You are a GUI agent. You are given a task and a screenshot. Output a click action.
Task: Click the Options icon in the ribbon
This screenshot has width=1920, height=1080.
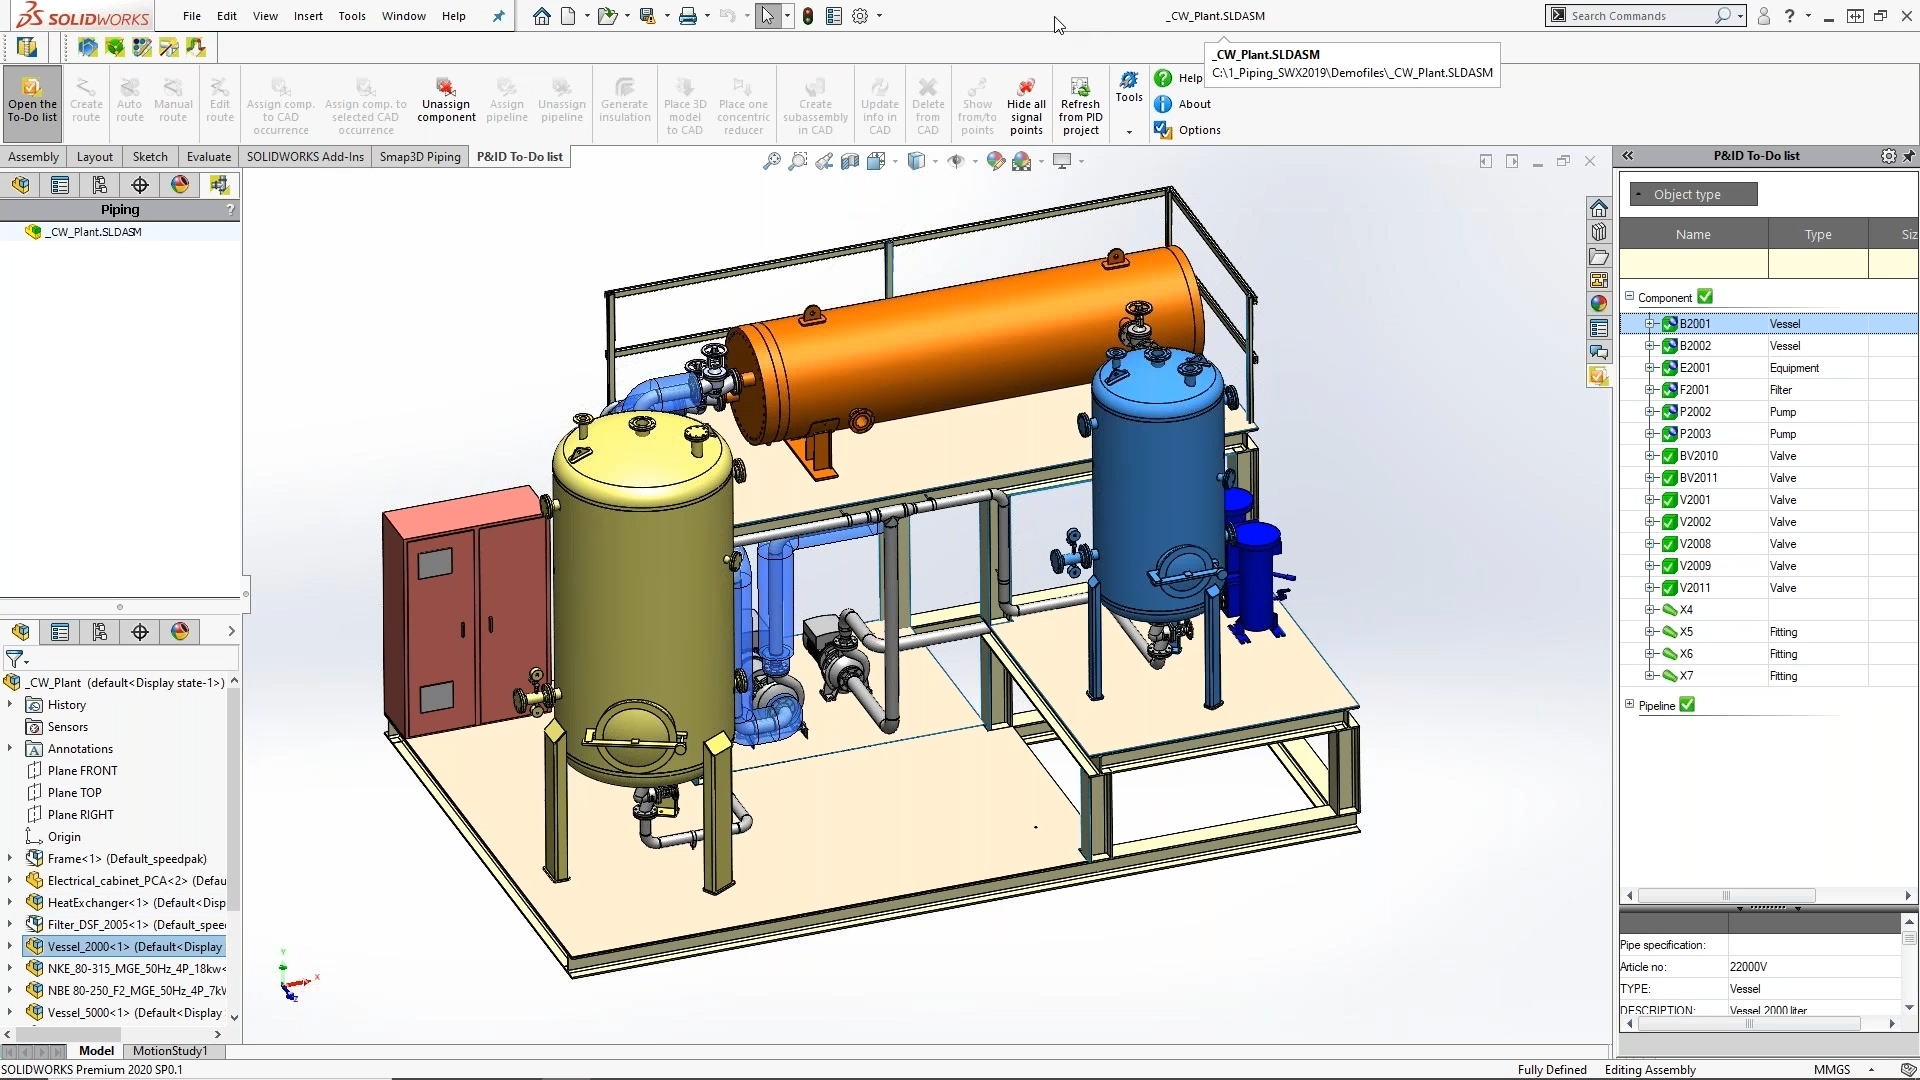[x=1163, y=130]
